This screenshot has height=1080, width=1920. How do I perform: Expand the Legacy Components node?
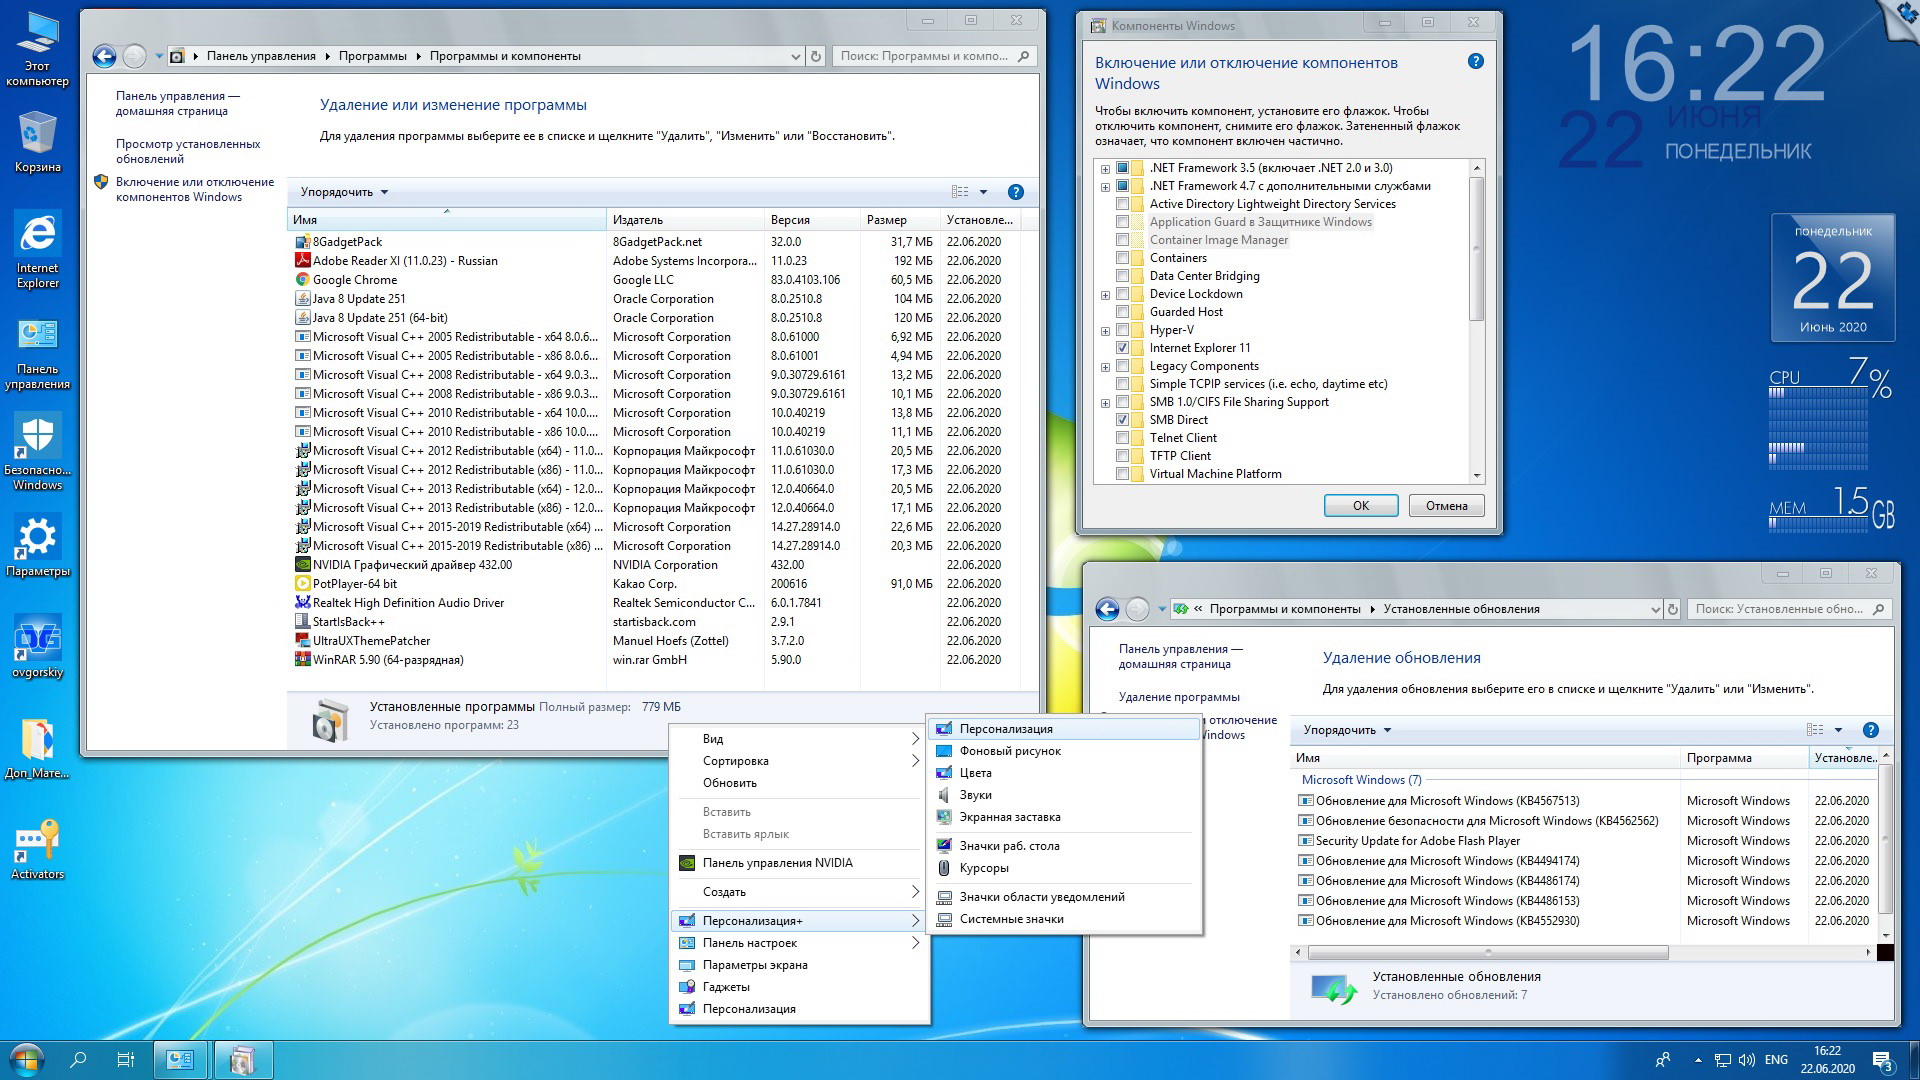click(x=1105, y=367)
